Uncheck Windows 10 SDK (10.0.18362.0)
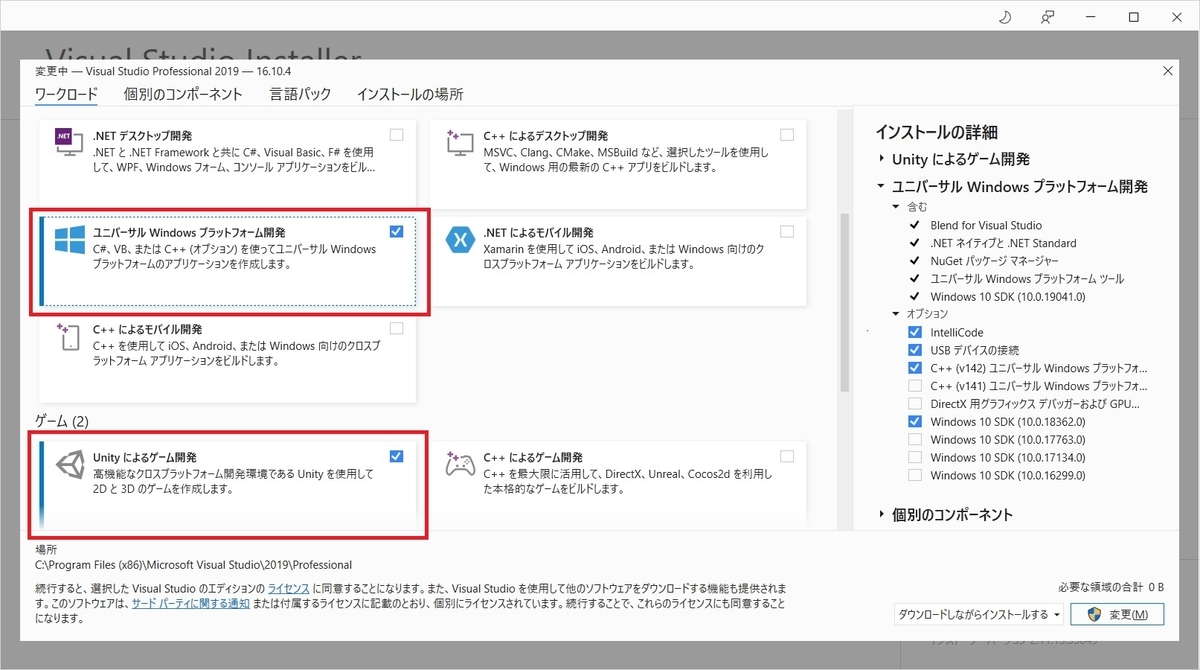 pyautogui.click(x=915, y=422)
